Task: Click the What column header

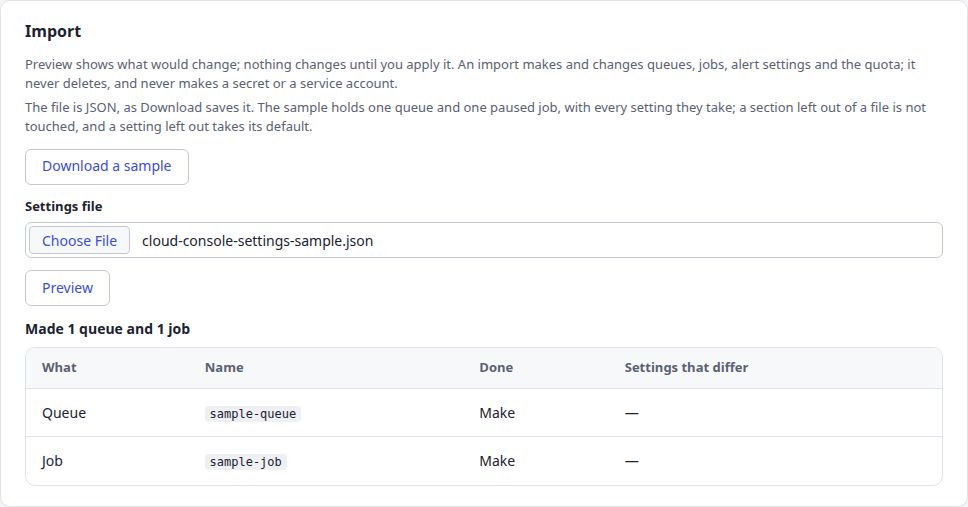Action: pos(59,367)
